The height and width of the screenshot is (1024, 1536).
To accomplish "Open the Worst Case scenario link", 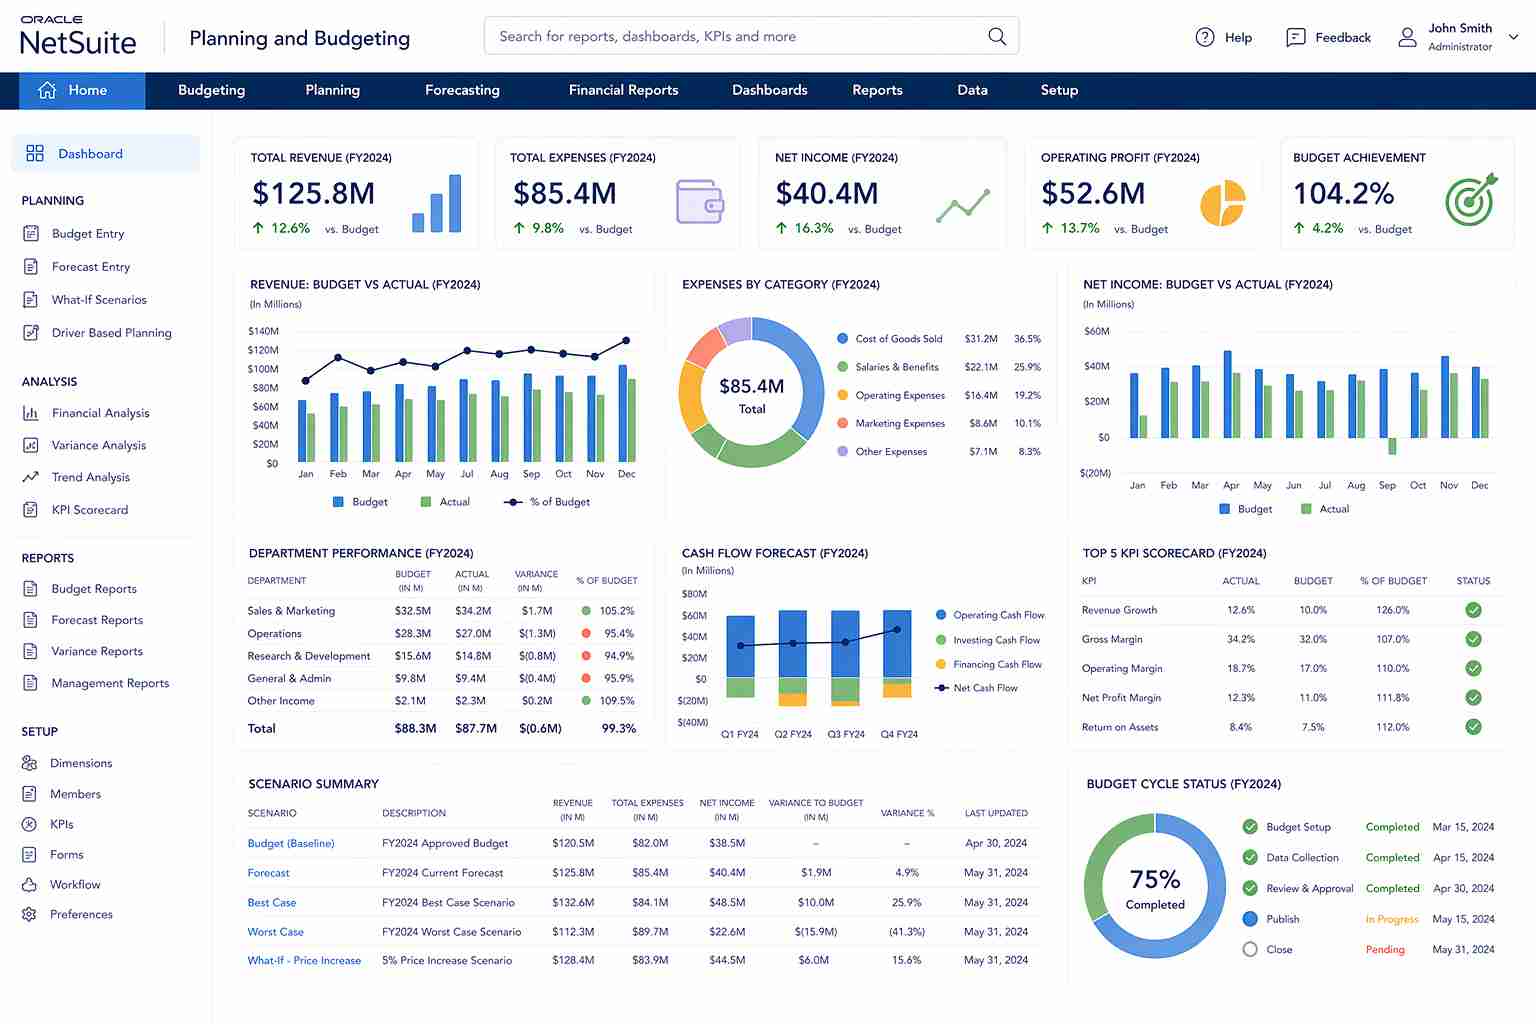I will (x=275, y=931).
